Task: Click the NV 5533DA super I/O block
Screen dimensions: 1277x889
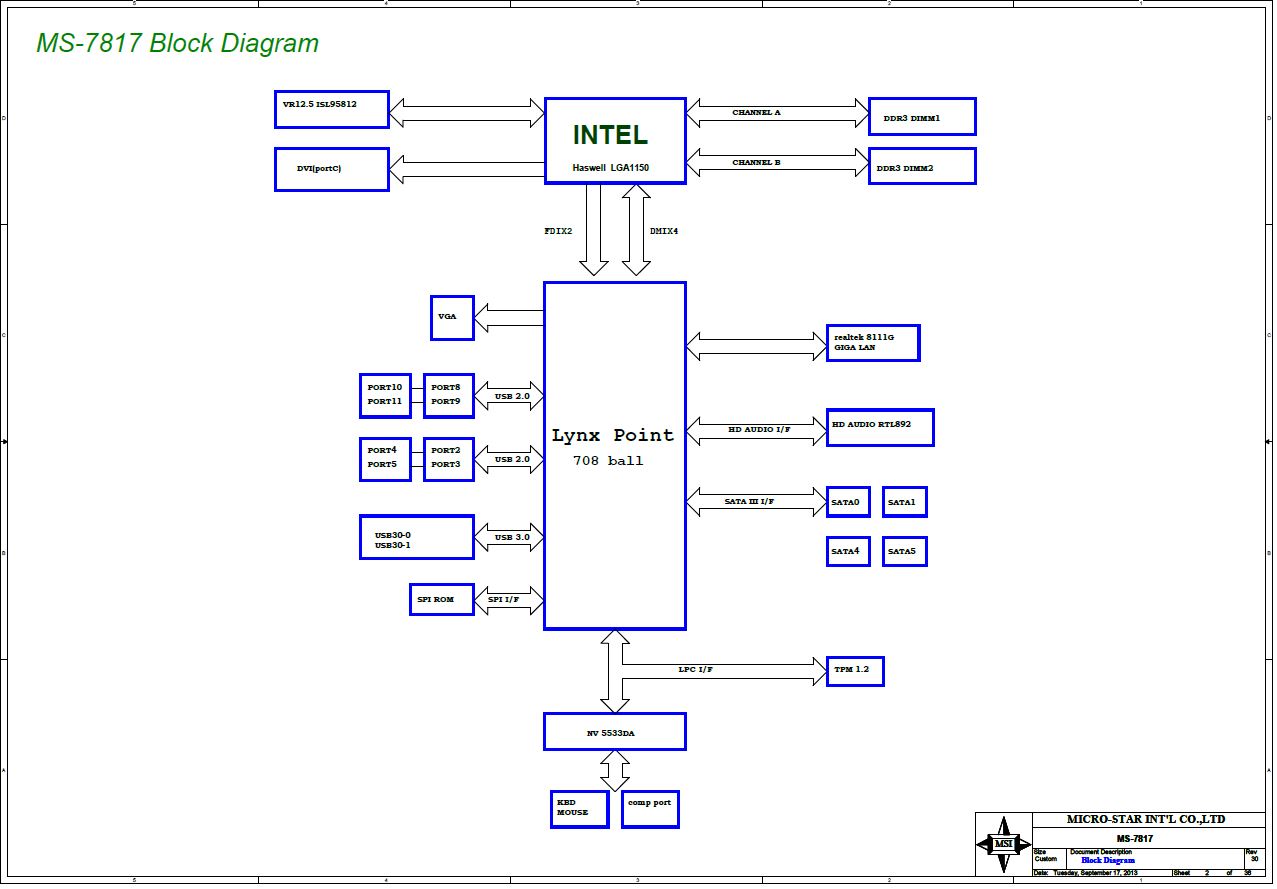Action: tap(614, 732)
